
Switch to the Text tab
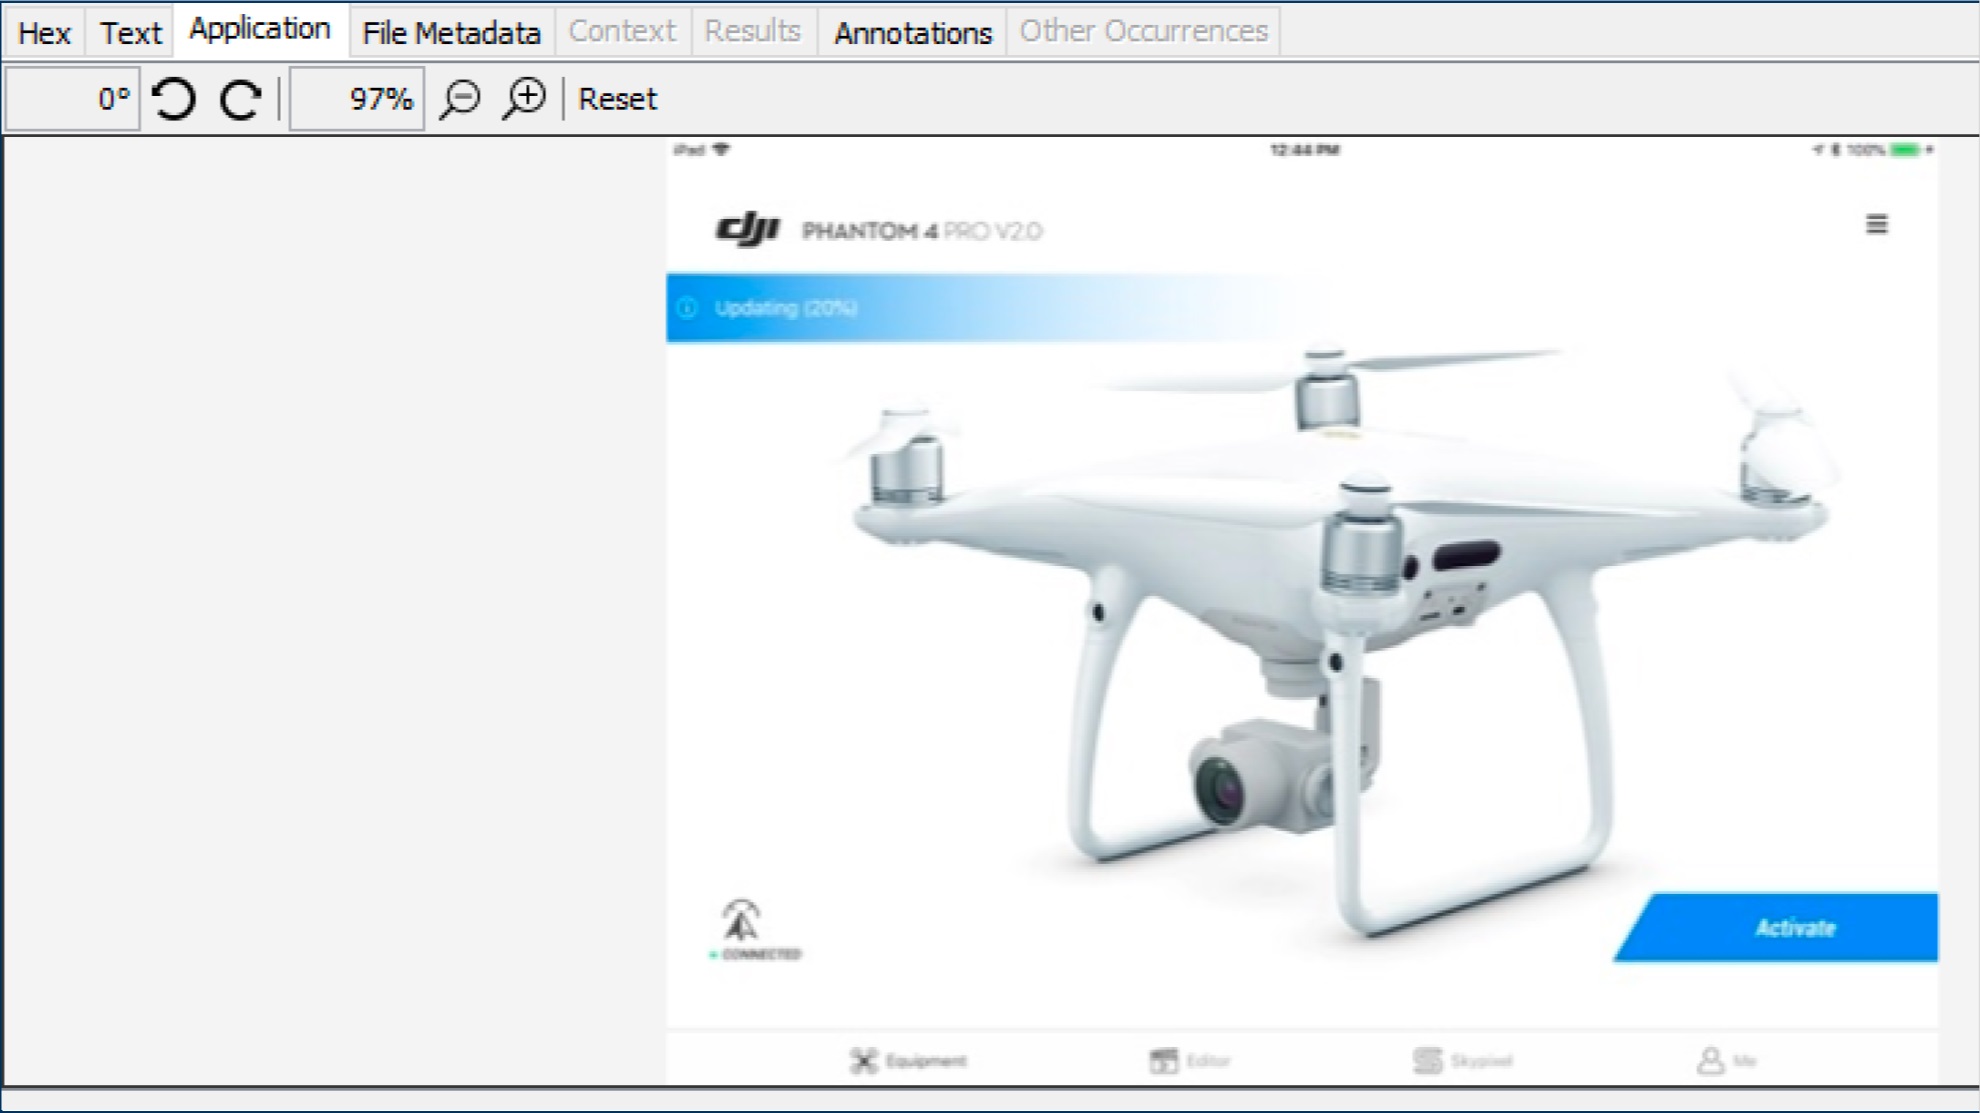click(x=130, y=33)
